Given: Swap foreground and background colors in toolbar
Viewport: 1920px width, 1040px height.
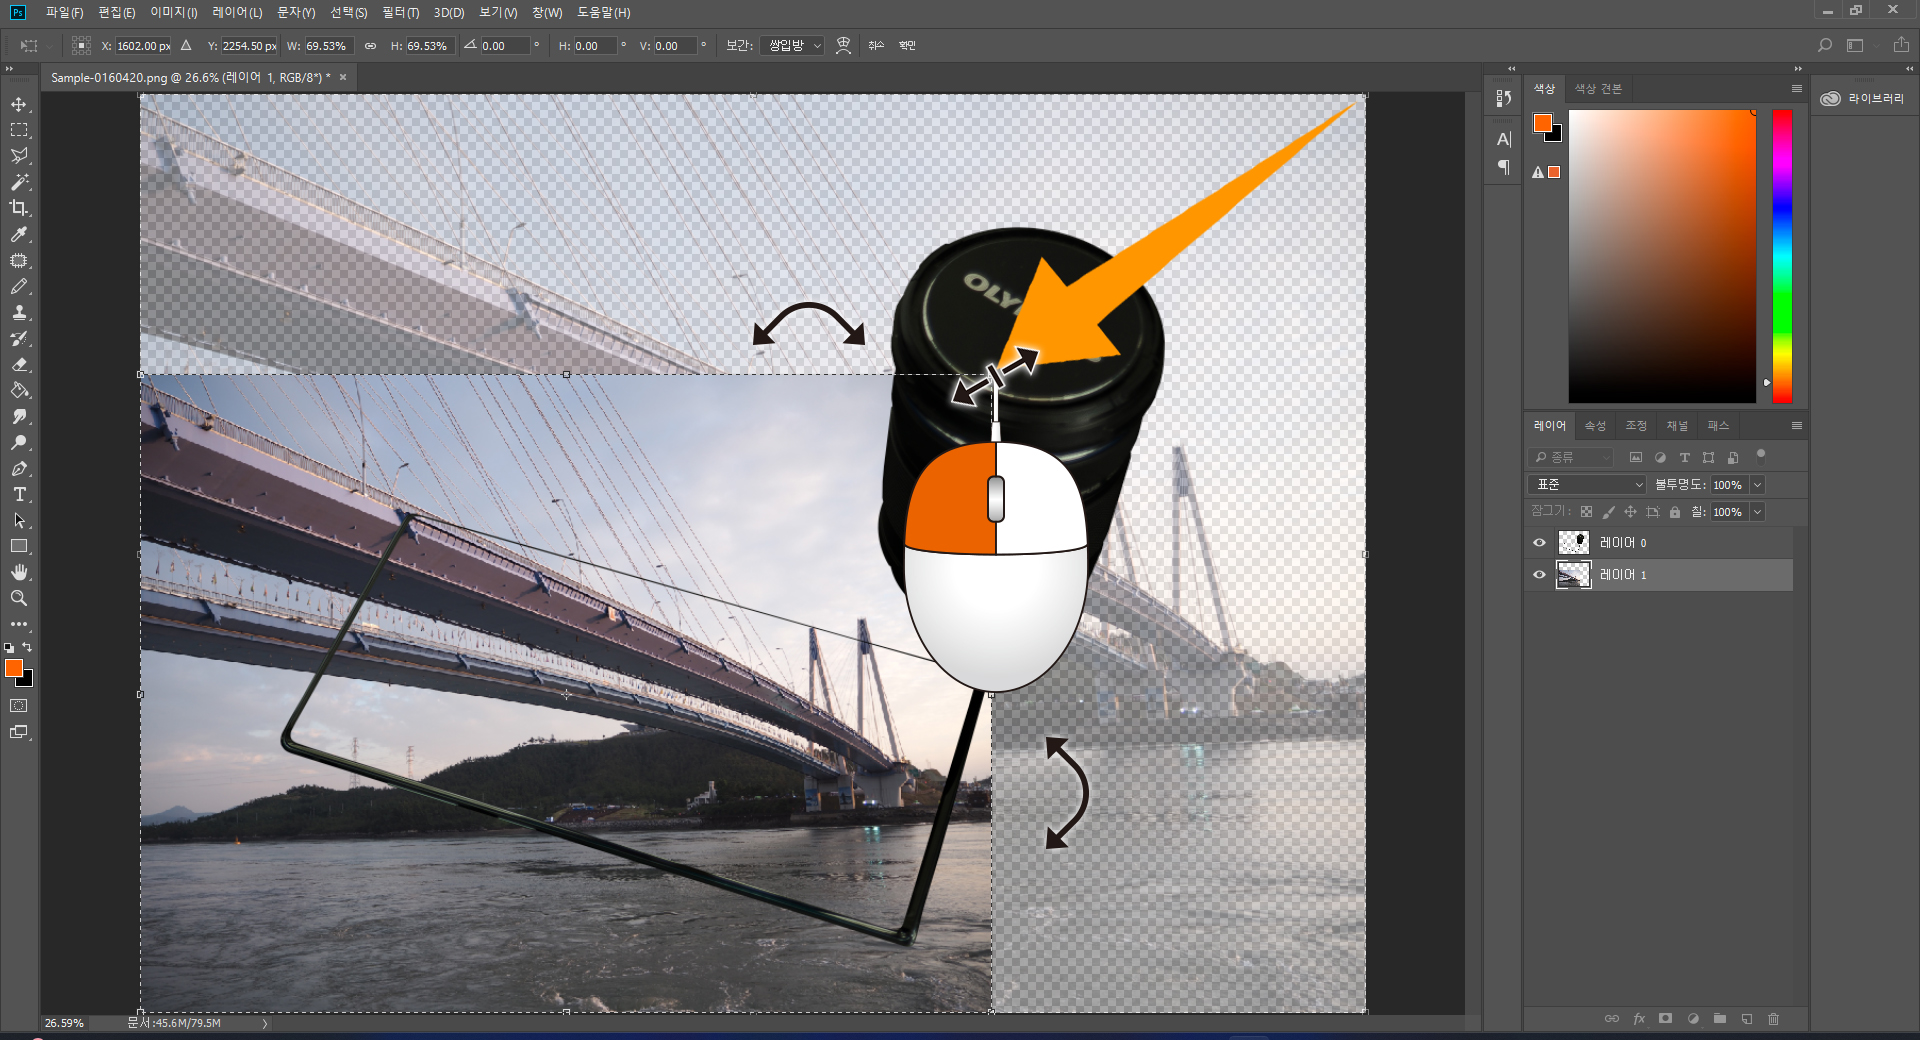Looking at the screenshot, I should click(27, 647).
